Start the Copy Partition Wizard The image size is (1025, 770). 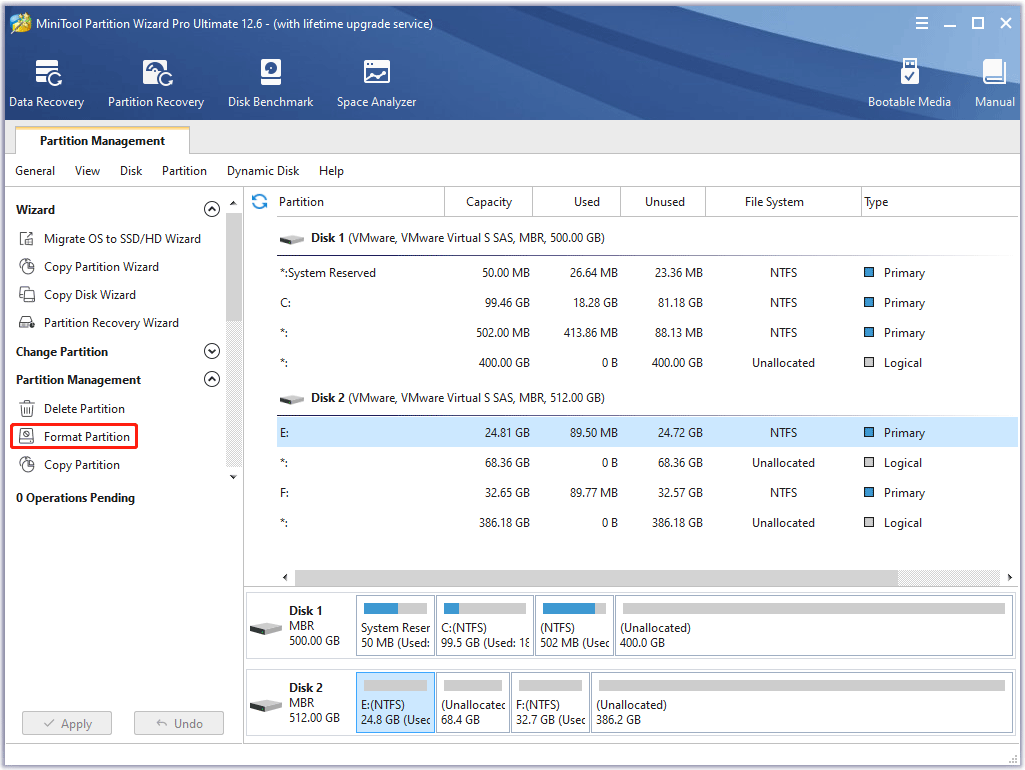[89, 267]
